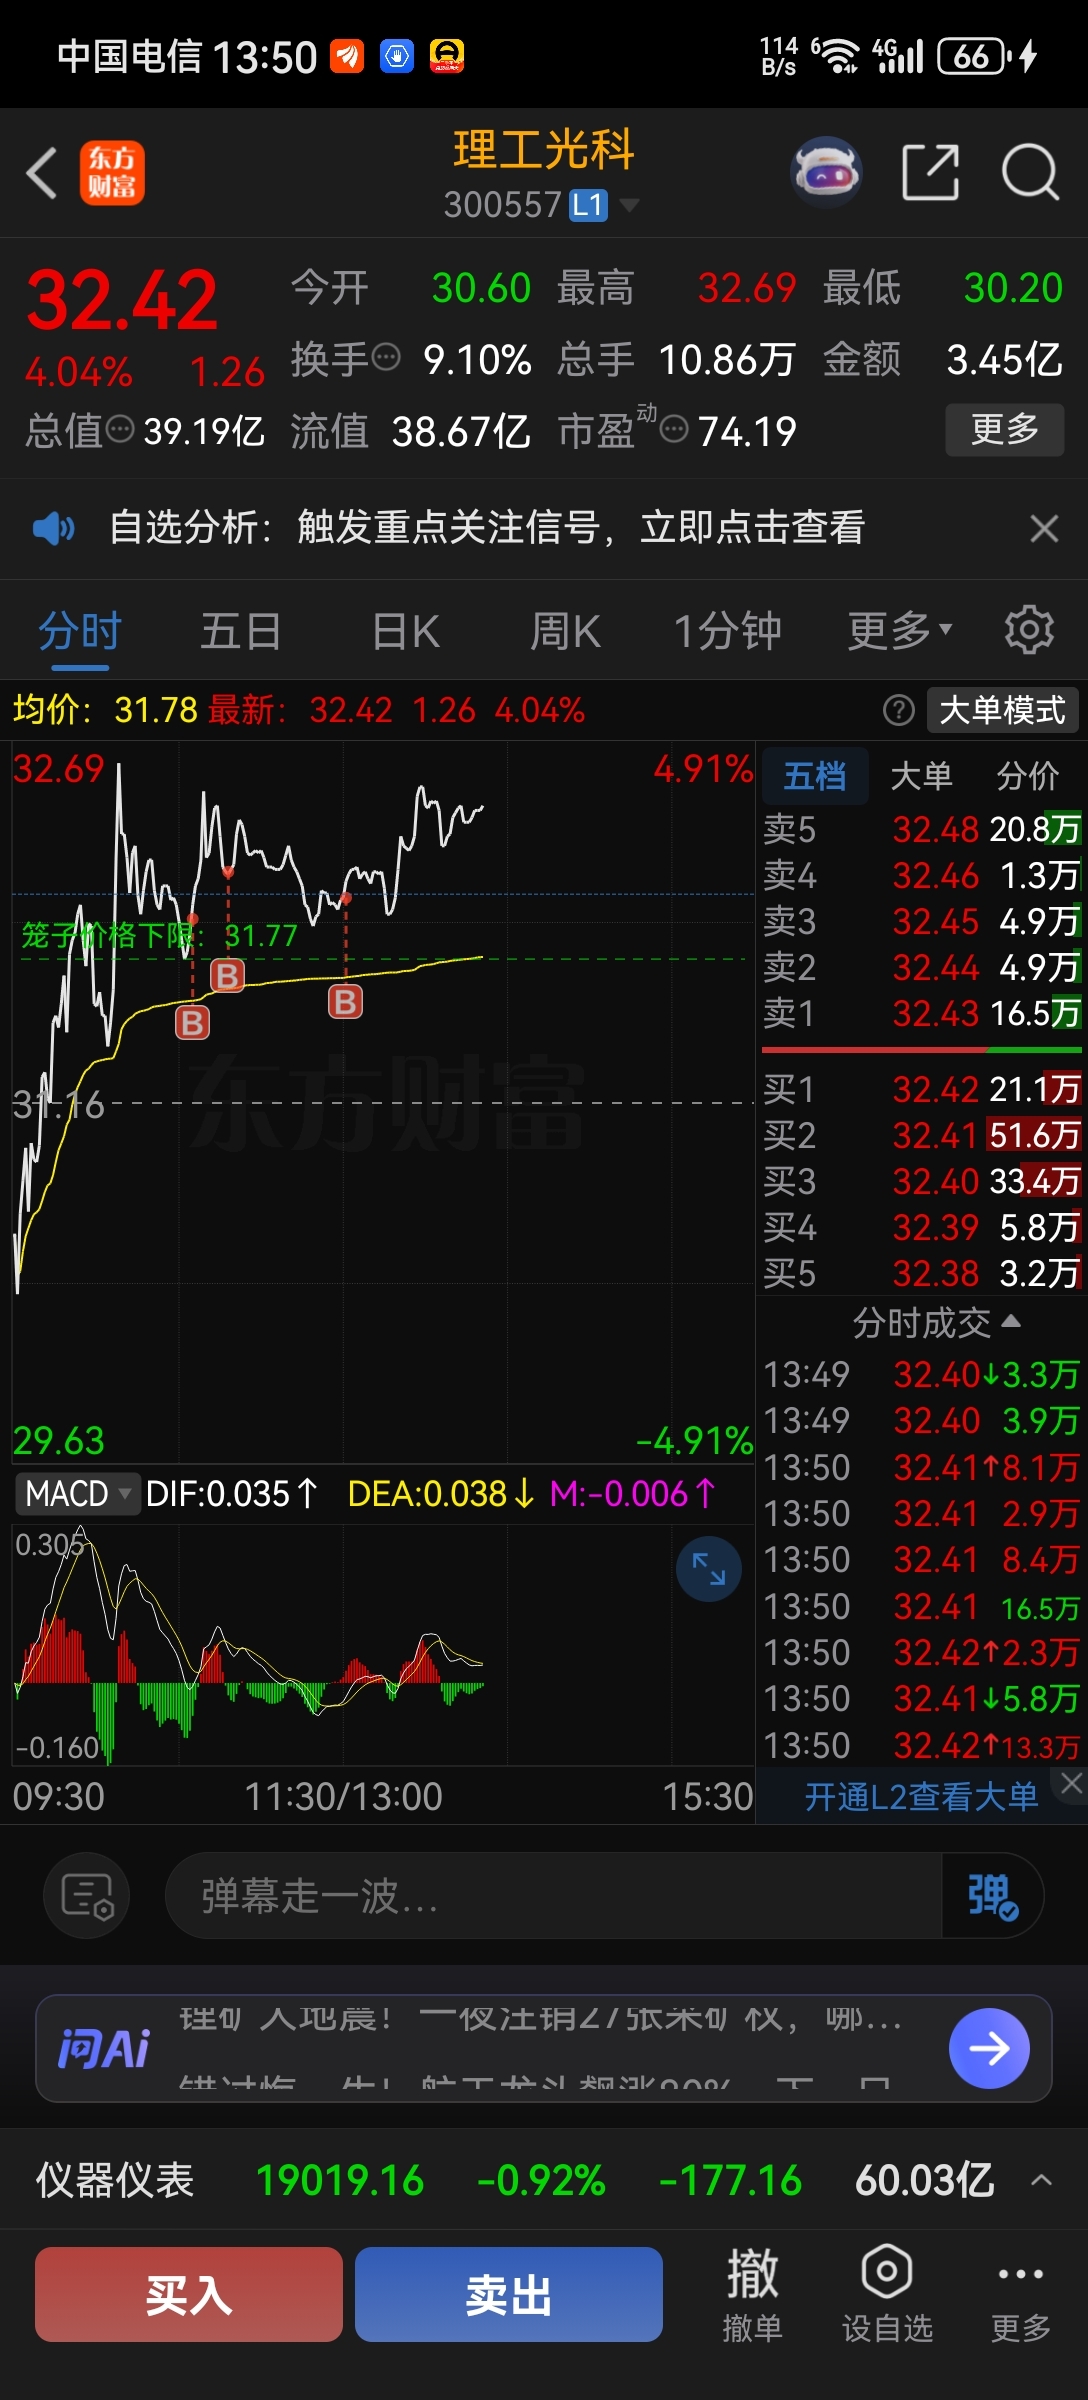1088x2400 pixels.
Task: Tap the 更多 quote details button
Action: [x=1005, y=429]
